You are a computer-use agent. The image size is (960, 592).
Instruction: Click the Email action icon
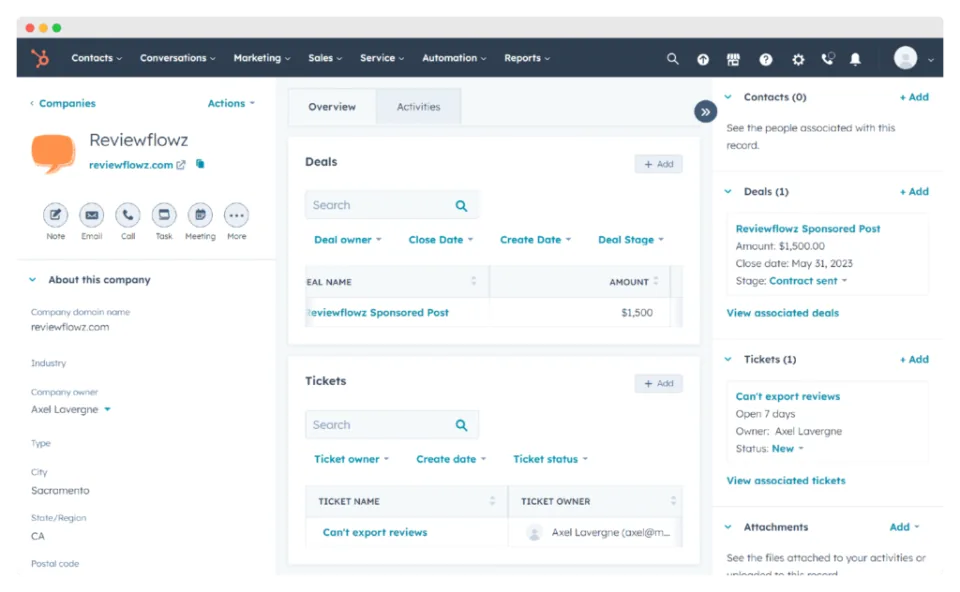tap(92, 215)
